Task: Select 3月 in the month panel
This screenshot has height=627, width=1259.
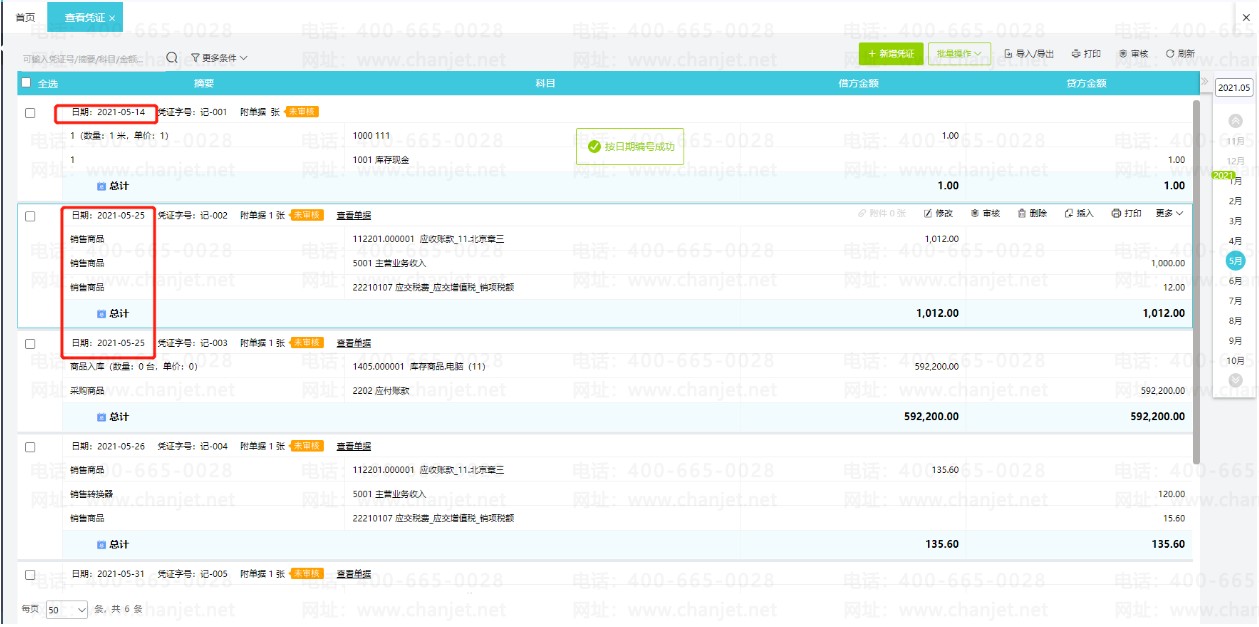Action: click(x=1236, y=221)
